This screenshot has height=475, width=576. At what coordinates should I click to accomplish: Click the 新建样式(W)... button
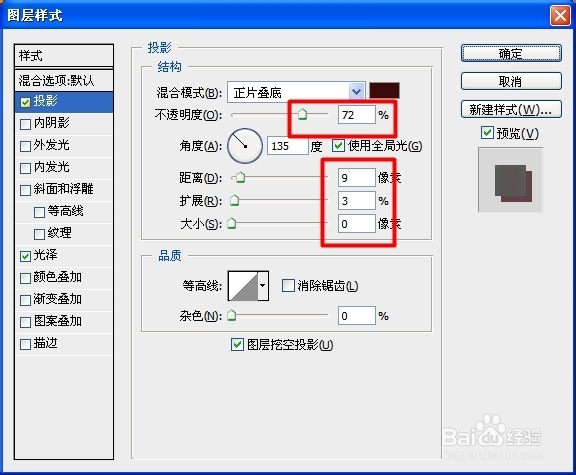point(511,109)
